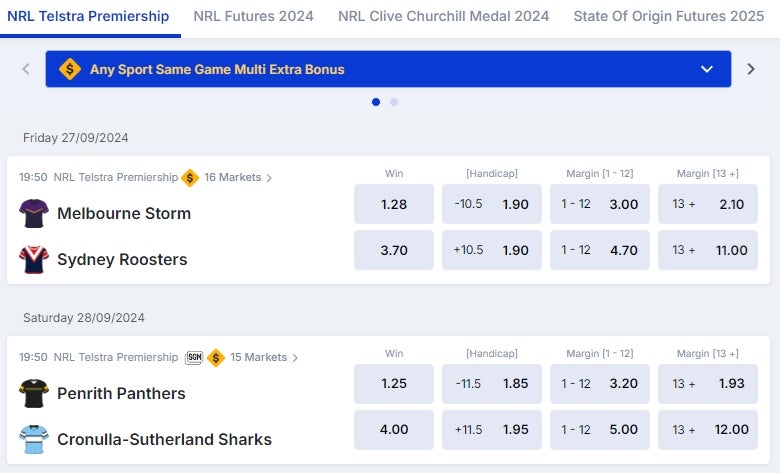Click the Sydney Roosters jersey icon
Viewport: 780px width, 473px height.
coord(34,259)
